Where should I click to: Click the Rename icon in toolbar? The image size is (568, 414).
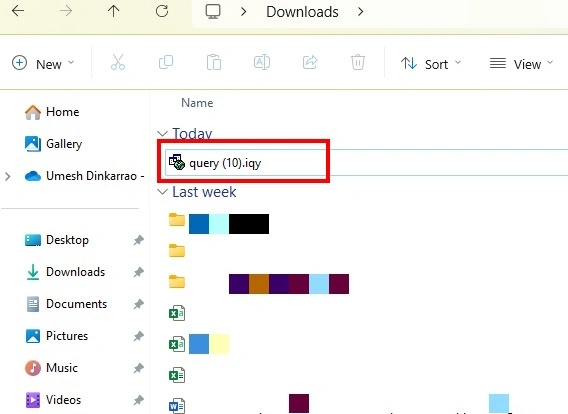(262, 62)
